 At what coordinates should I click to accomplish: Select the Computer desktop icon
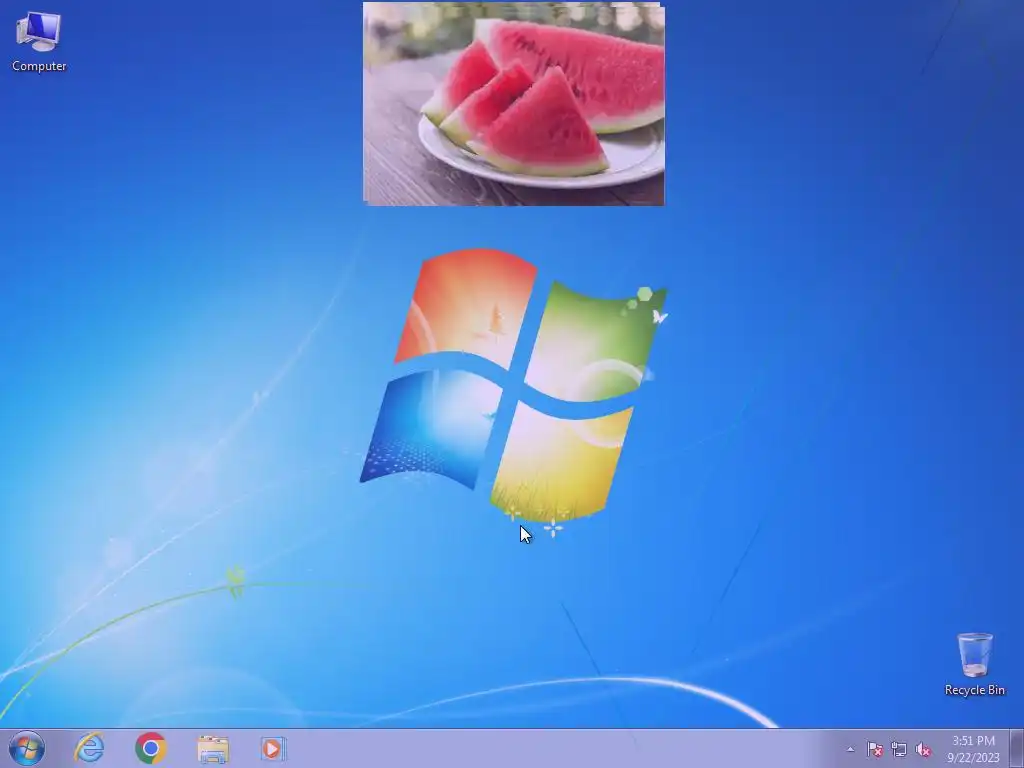(x=39, y=42)
